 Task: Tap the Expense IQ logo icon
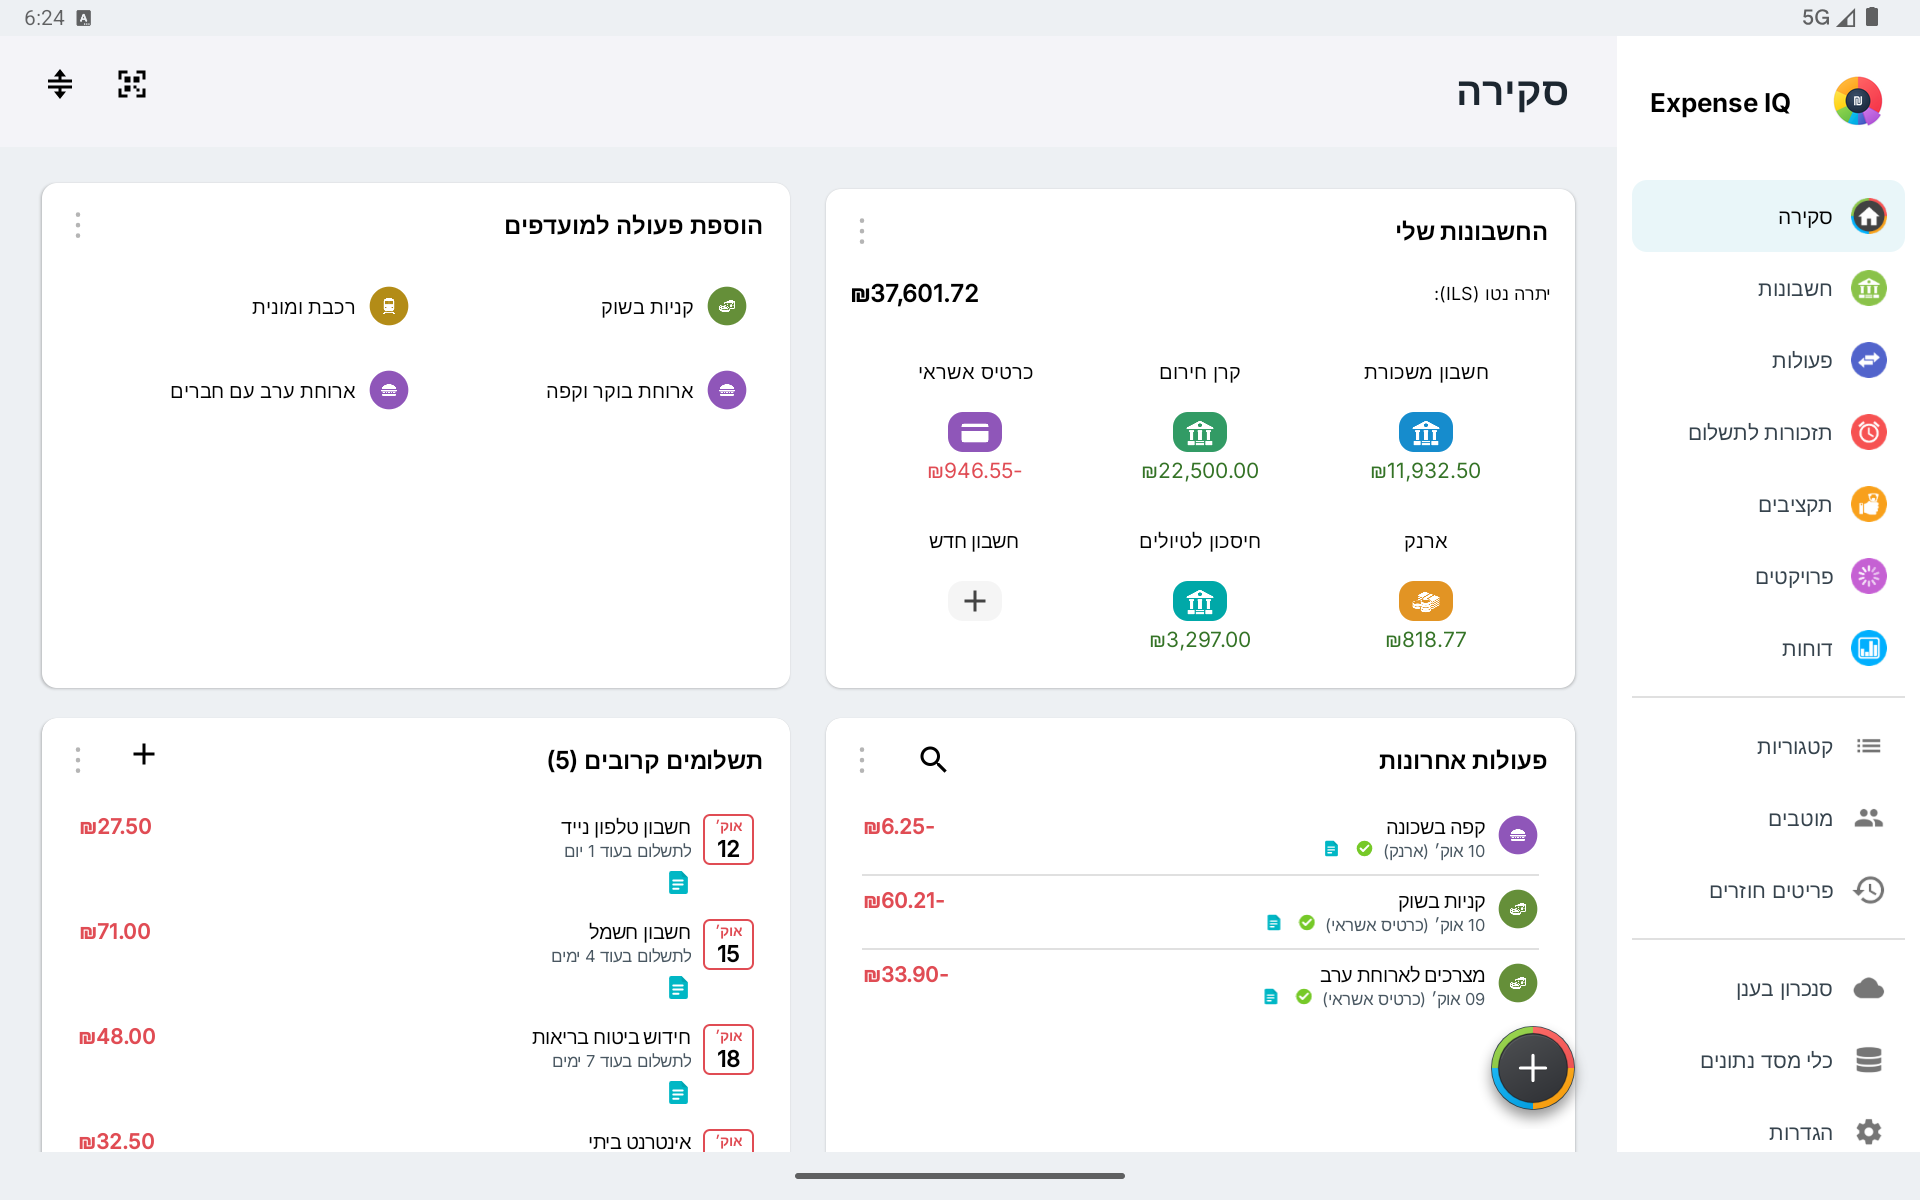[1858, 101]
